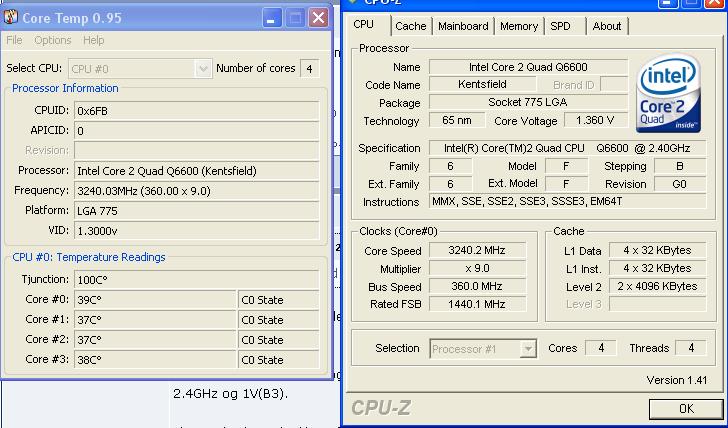This screenshot has width=728, height=428.
Task: Click the CPUID value 0x6FB
Action: (x=196, y=110)
